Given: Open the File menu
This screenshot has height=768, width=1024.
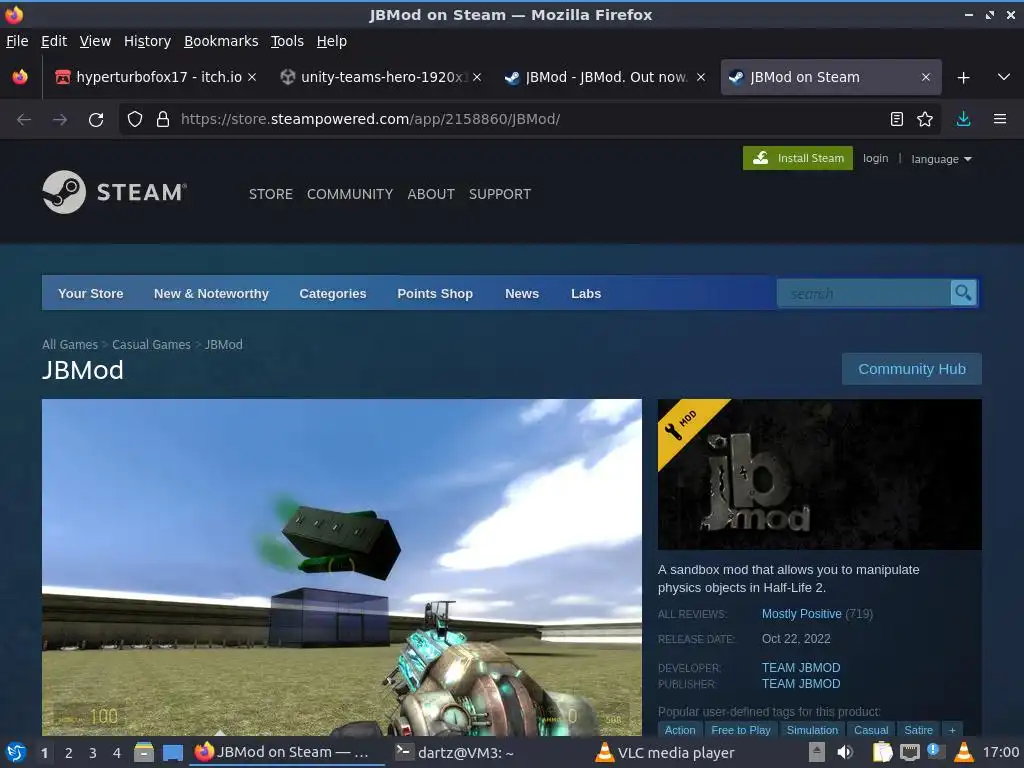Looking at the screenshot, I should (17, 41).
